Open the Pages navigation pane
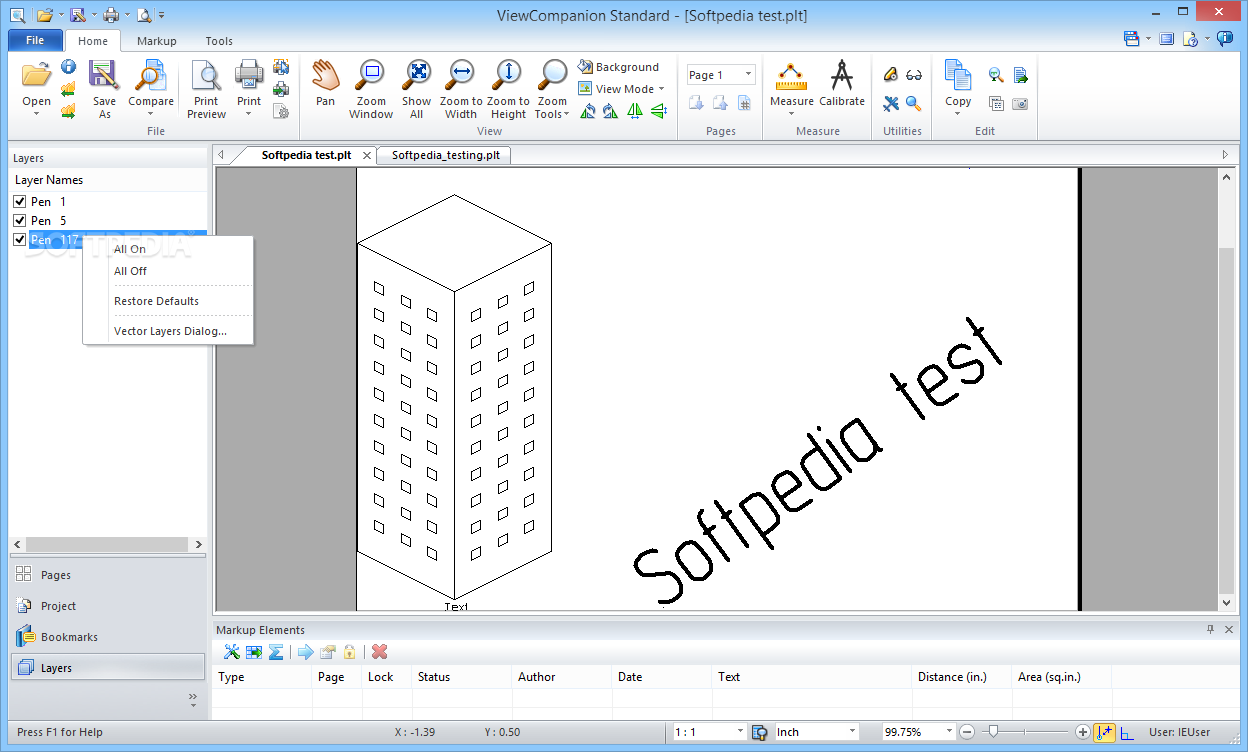 click(108, 575)
